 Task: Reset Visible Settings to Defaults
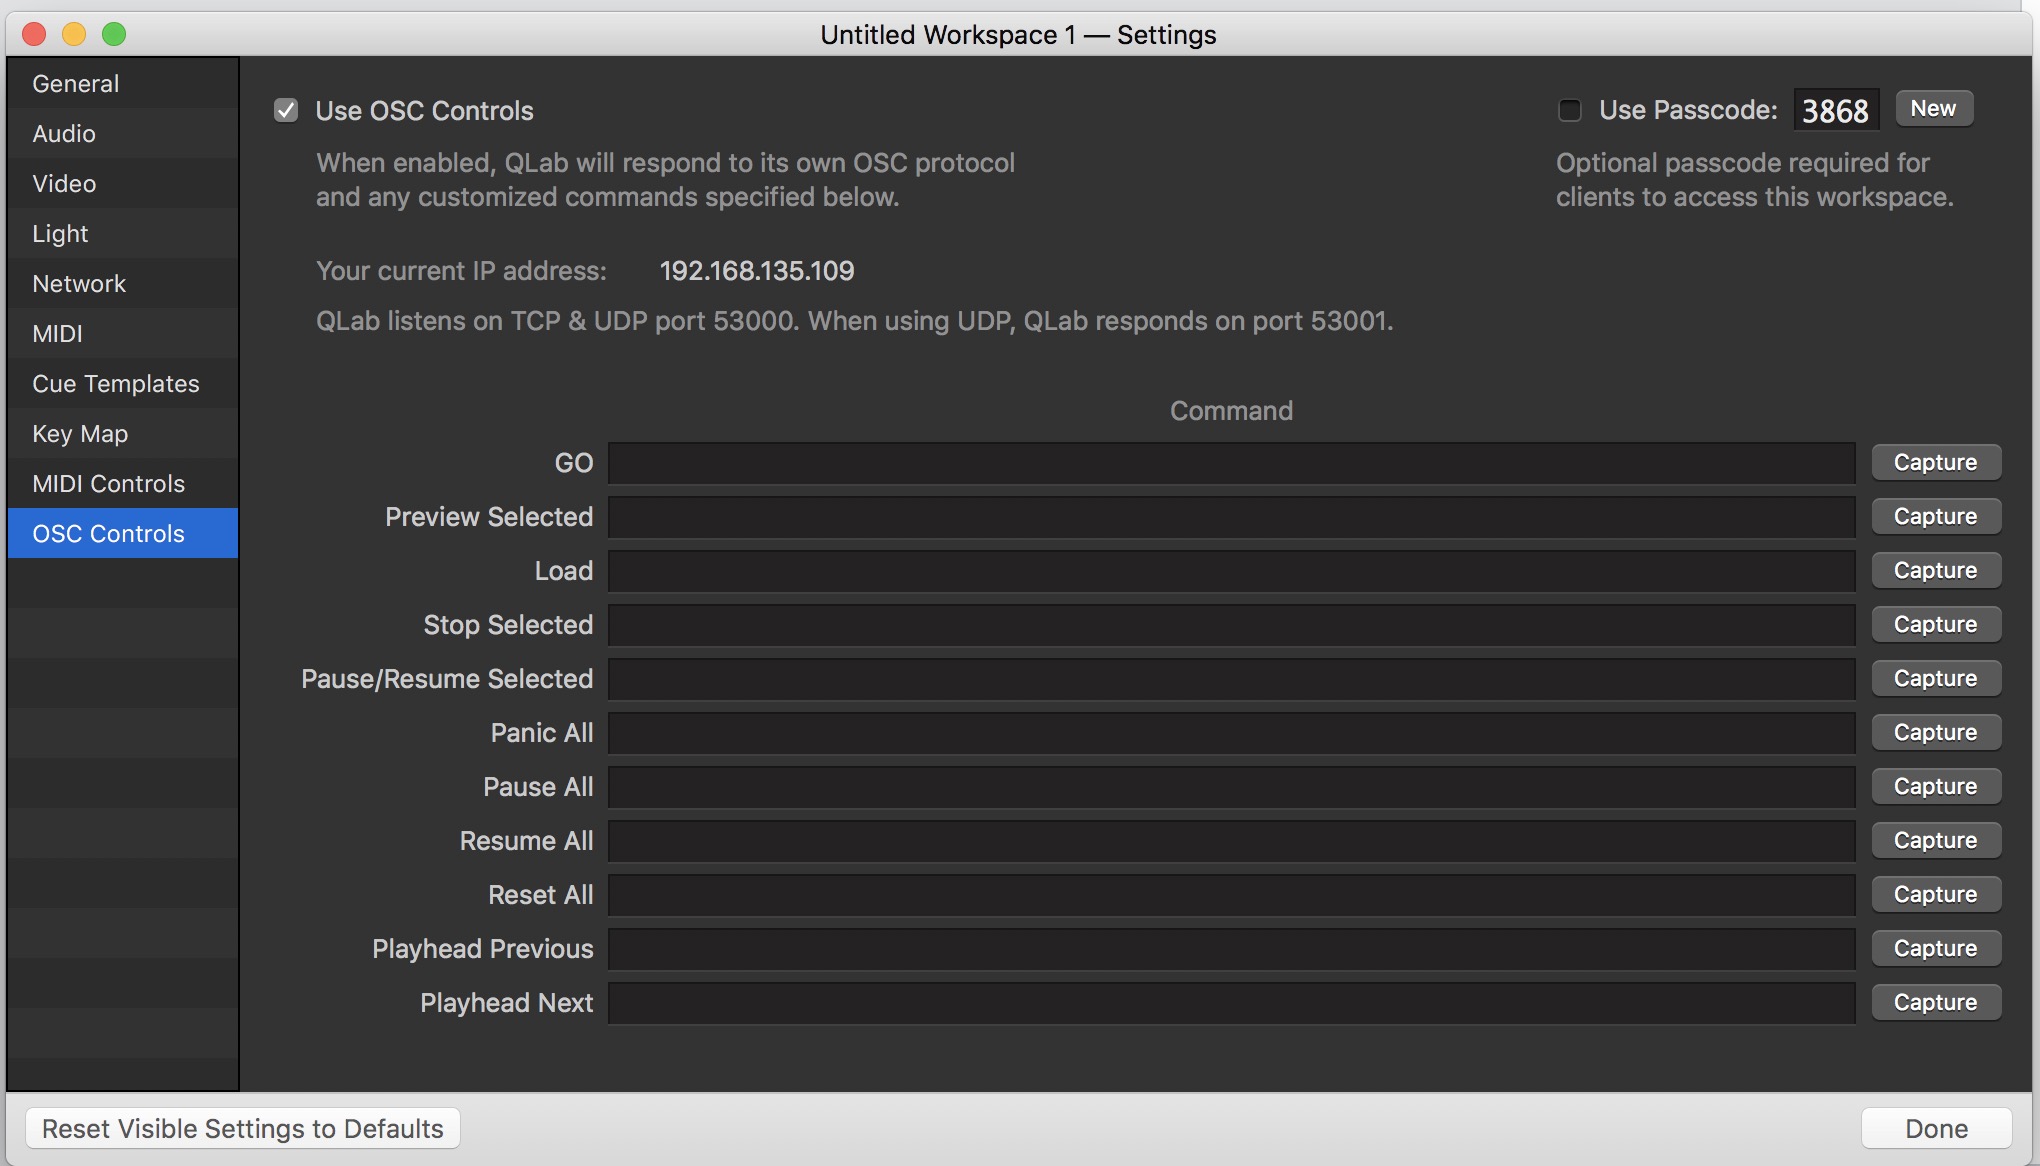pyautogui.click(x=242, y=1129)
